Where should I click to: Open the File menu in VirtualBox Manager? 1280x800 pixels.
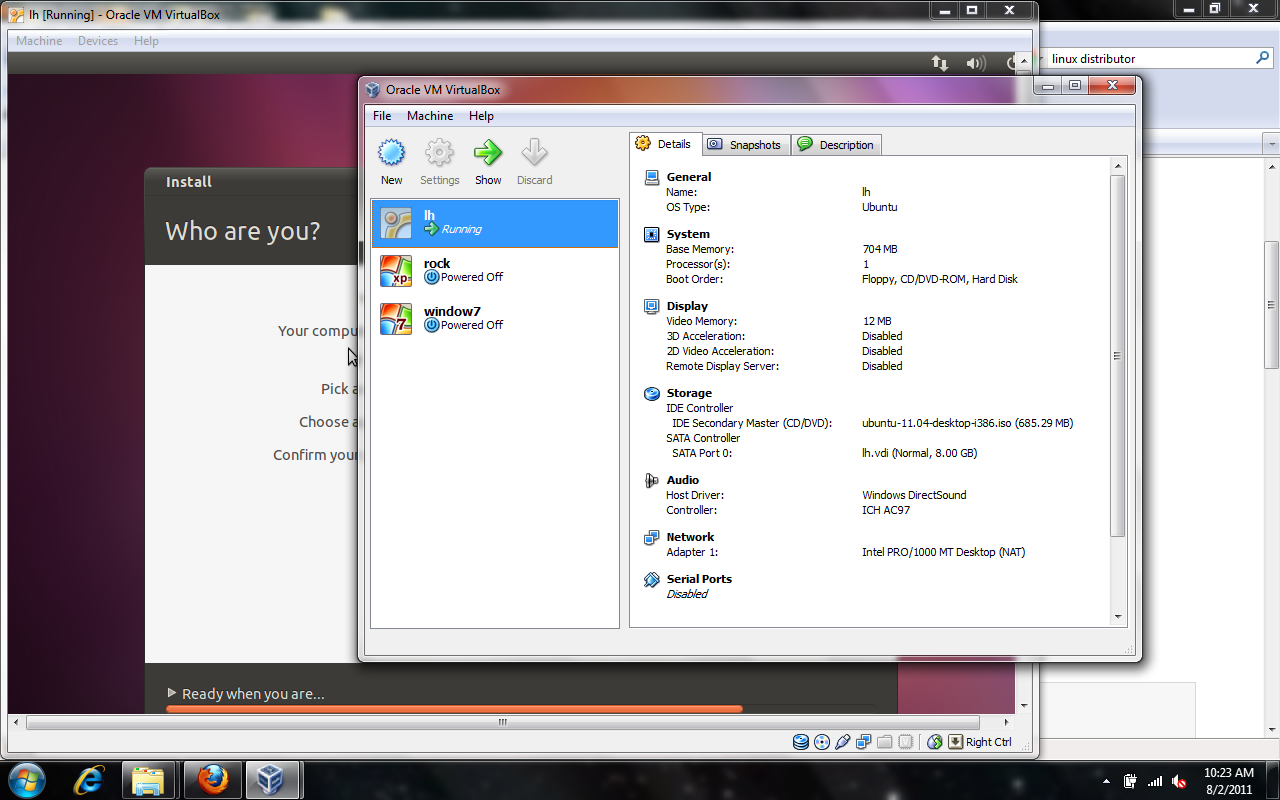coord(382,116)
